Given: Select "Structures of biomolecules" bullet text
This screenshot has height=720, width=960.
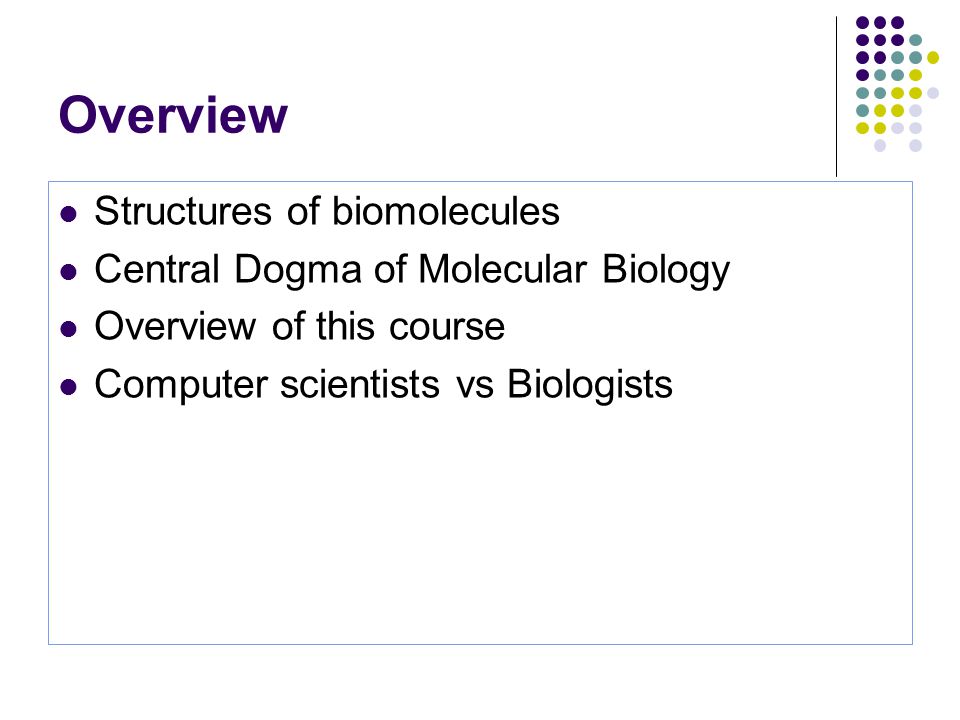Looking at the screenshot, I should (x=327, y=211).
